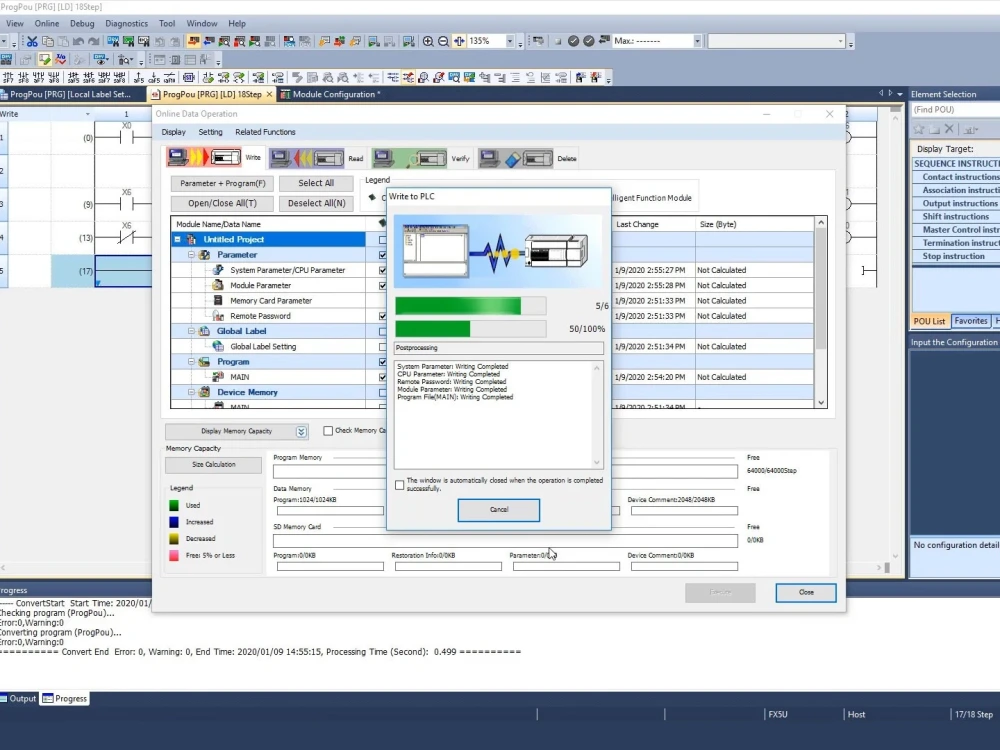
Task: Click the Deselect All(N) button
Action: (x=316, y=203)
